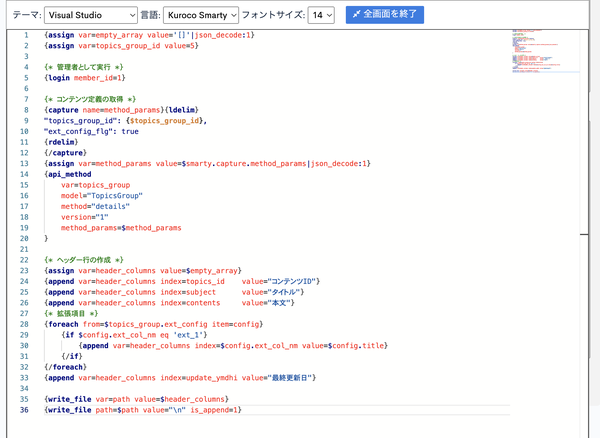Click method="details" text
600x438 pixels.
coord(95,207)
